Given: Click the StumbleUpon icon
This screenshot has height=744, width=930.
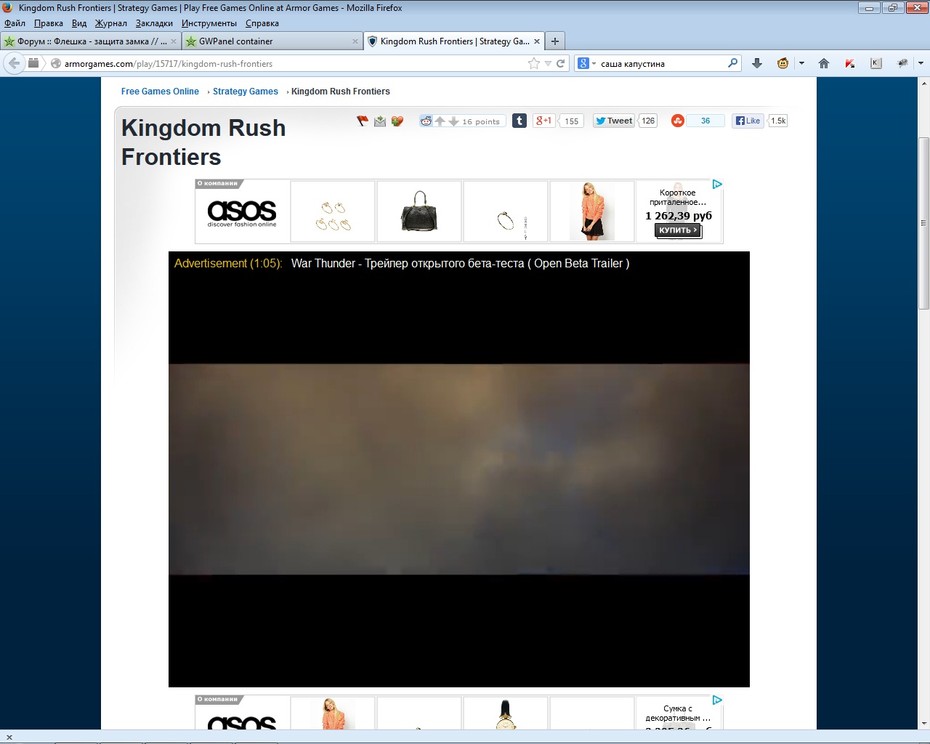Looking at the screenshot, I should (678, 121).
